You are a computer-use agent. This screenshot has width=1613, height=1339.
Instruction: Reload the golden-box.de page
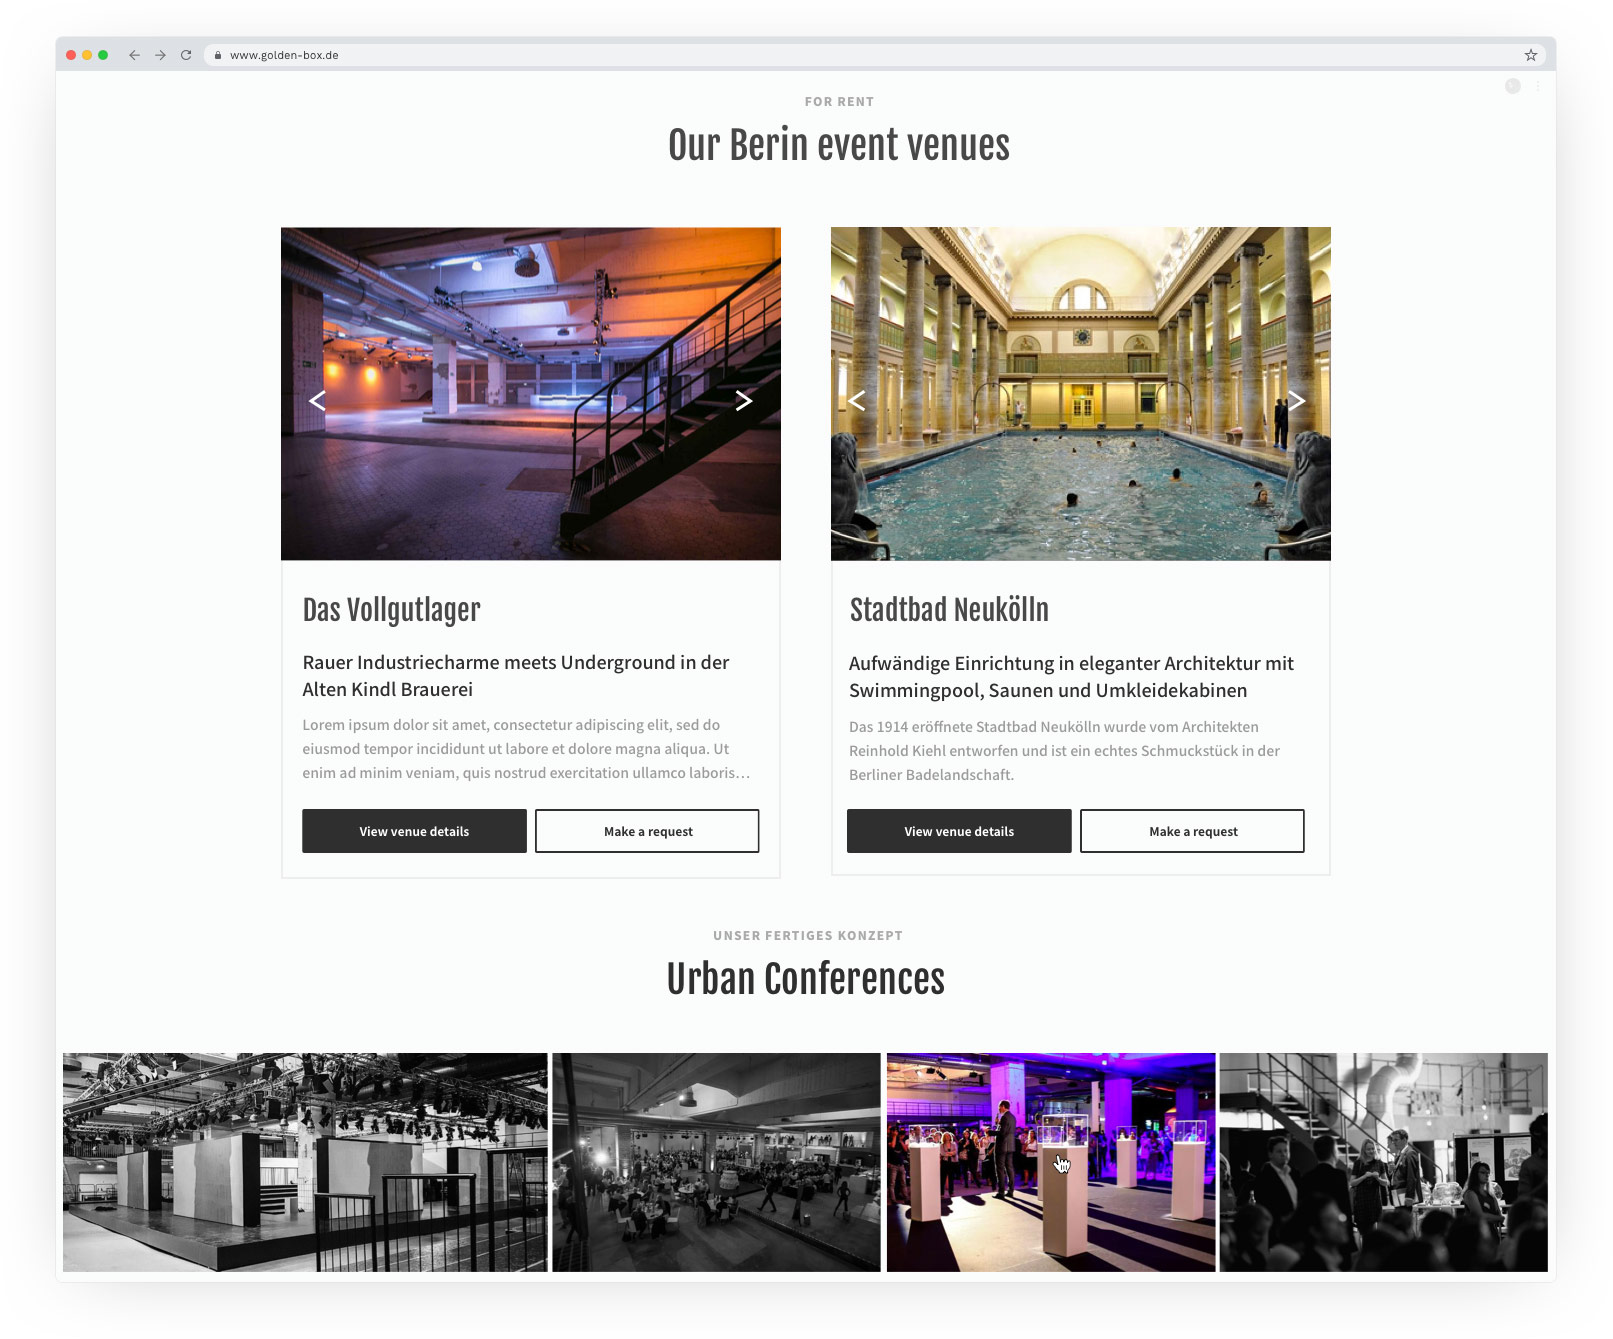coord(186,55)
